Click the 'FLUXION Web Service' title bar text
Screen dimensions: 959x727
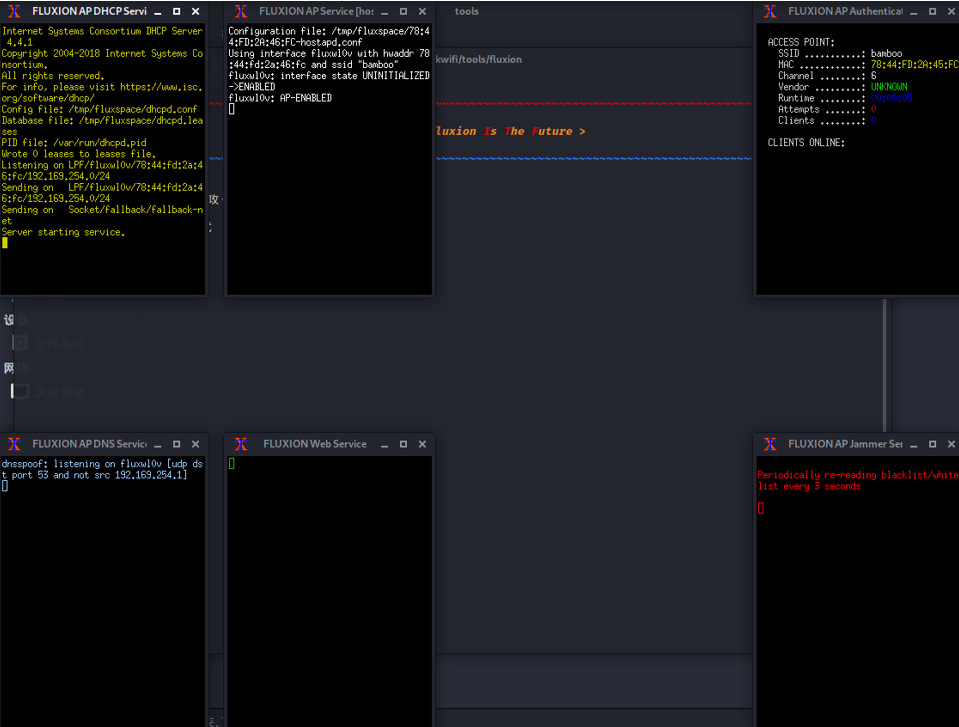point(315,444)
